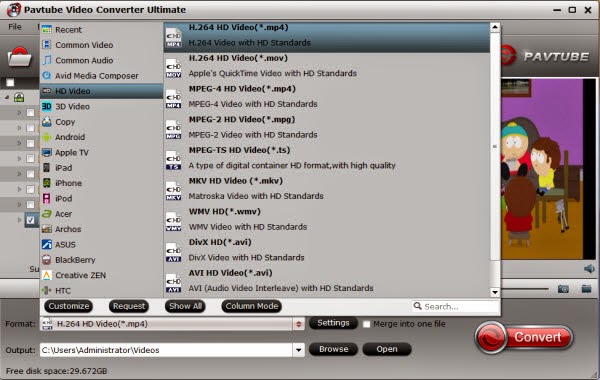600x380 pixels.
Task: Click the Customize button
Action: (69, 306)
